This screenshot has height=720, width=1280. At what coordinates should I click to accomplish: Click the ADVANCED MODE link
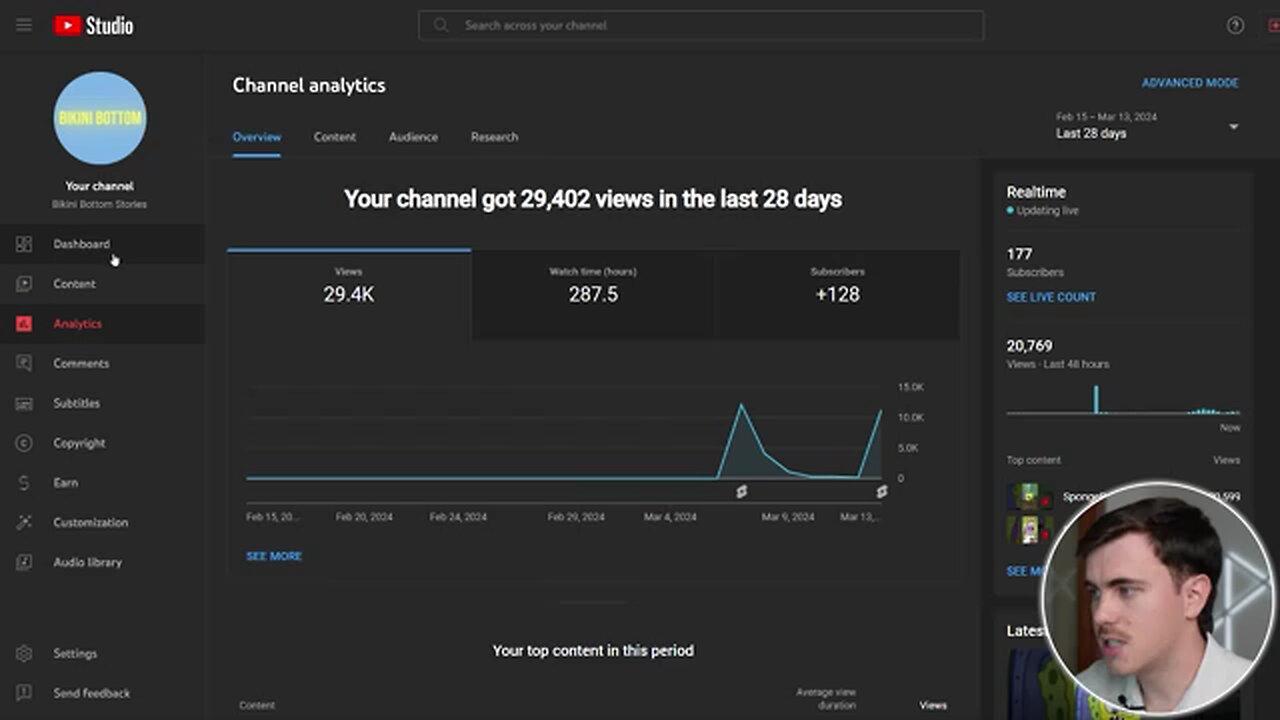1190,83
